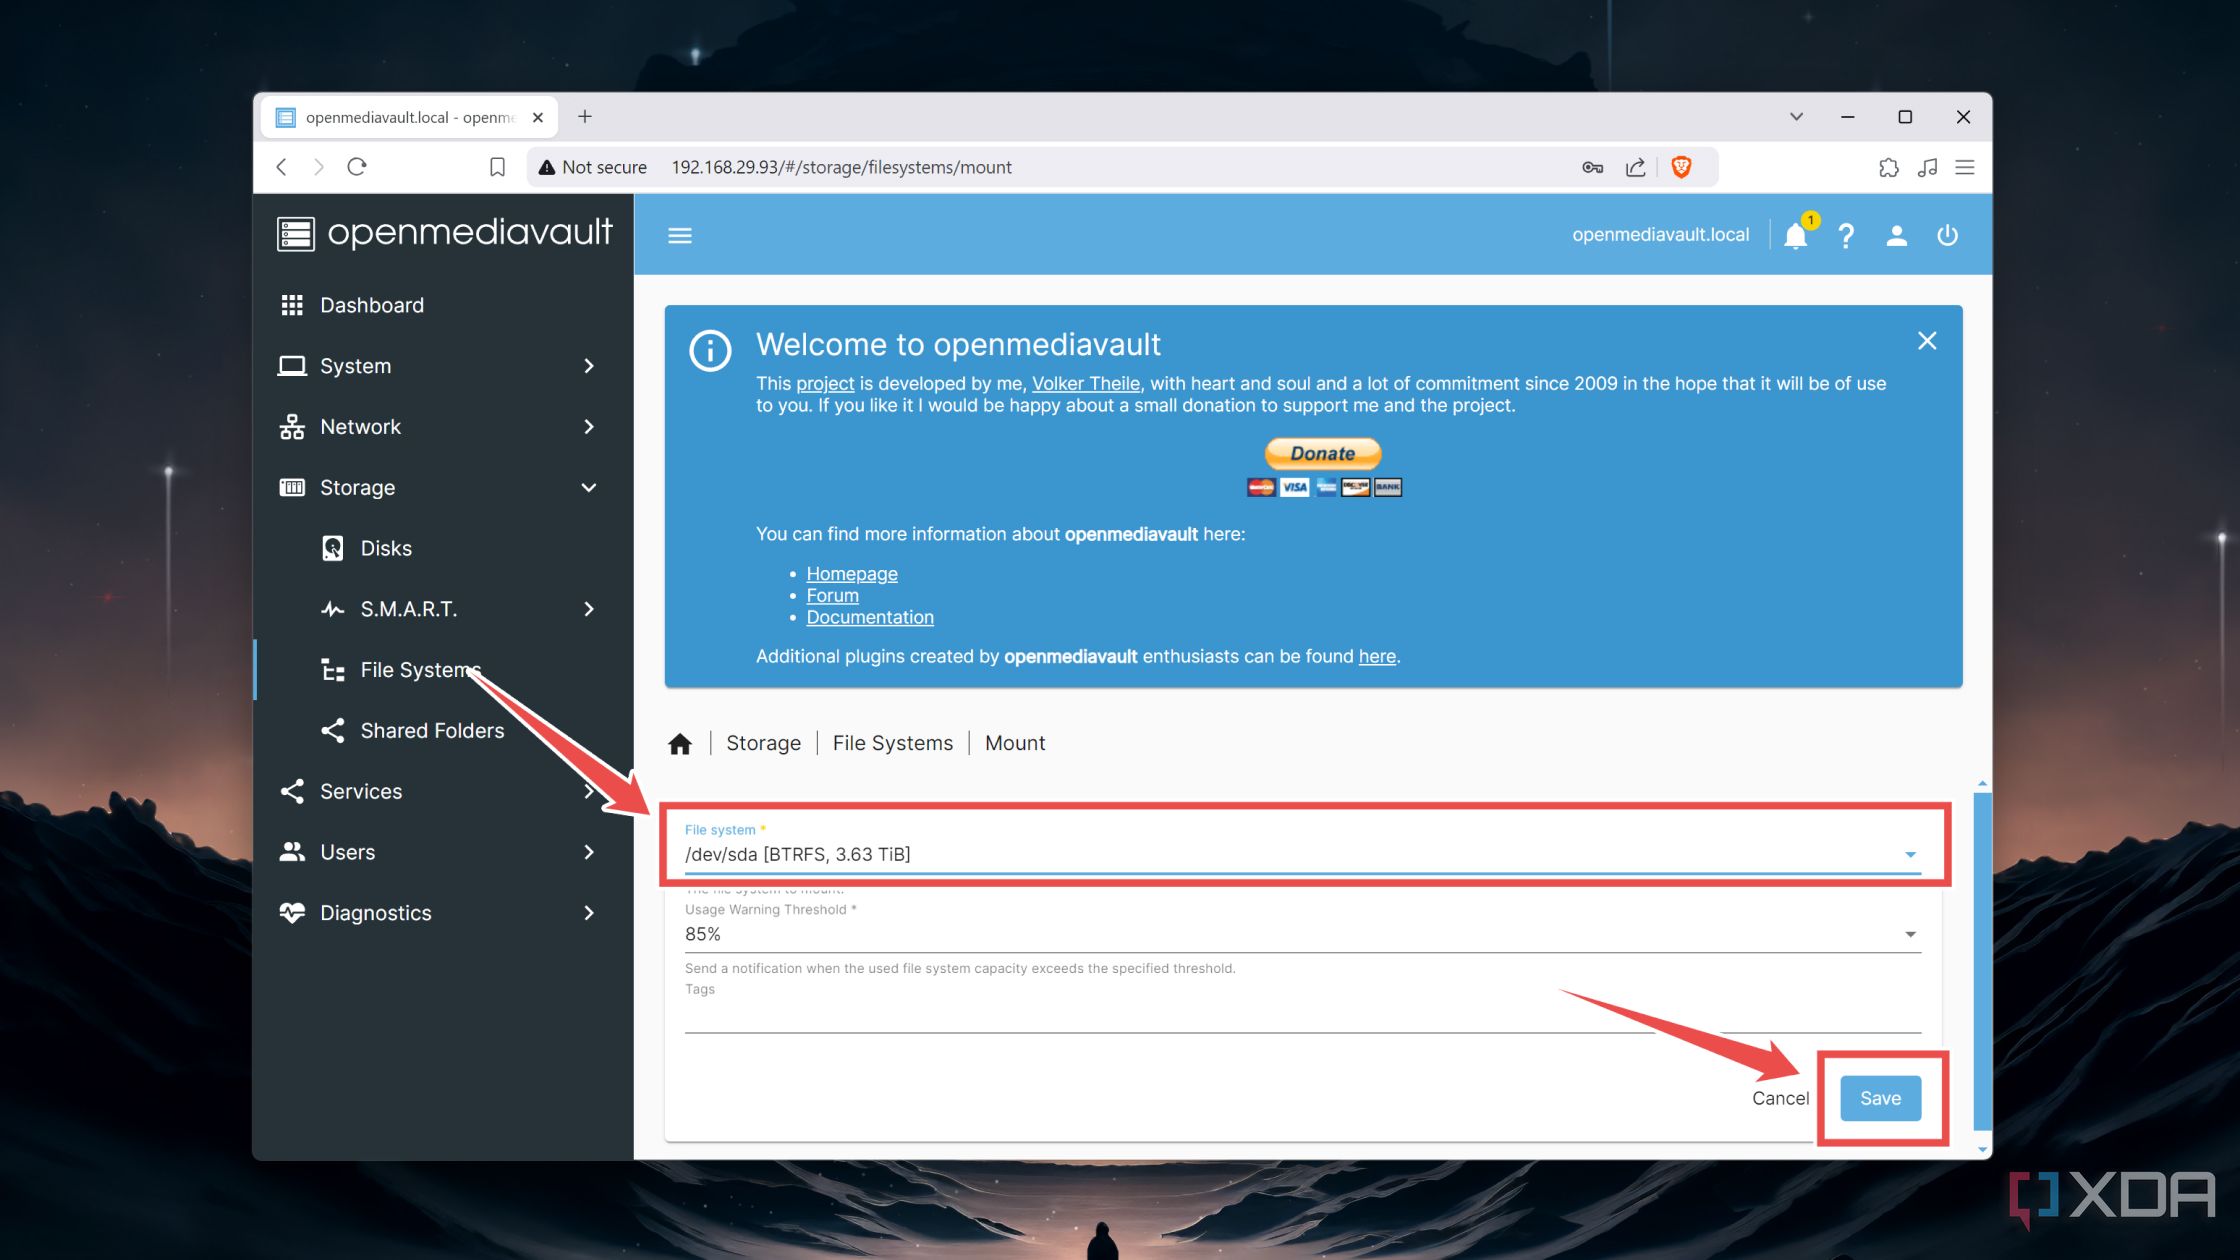Save the file system mount configuration
Screen dimensions: 2240x1260
tap(1880, 1098)
